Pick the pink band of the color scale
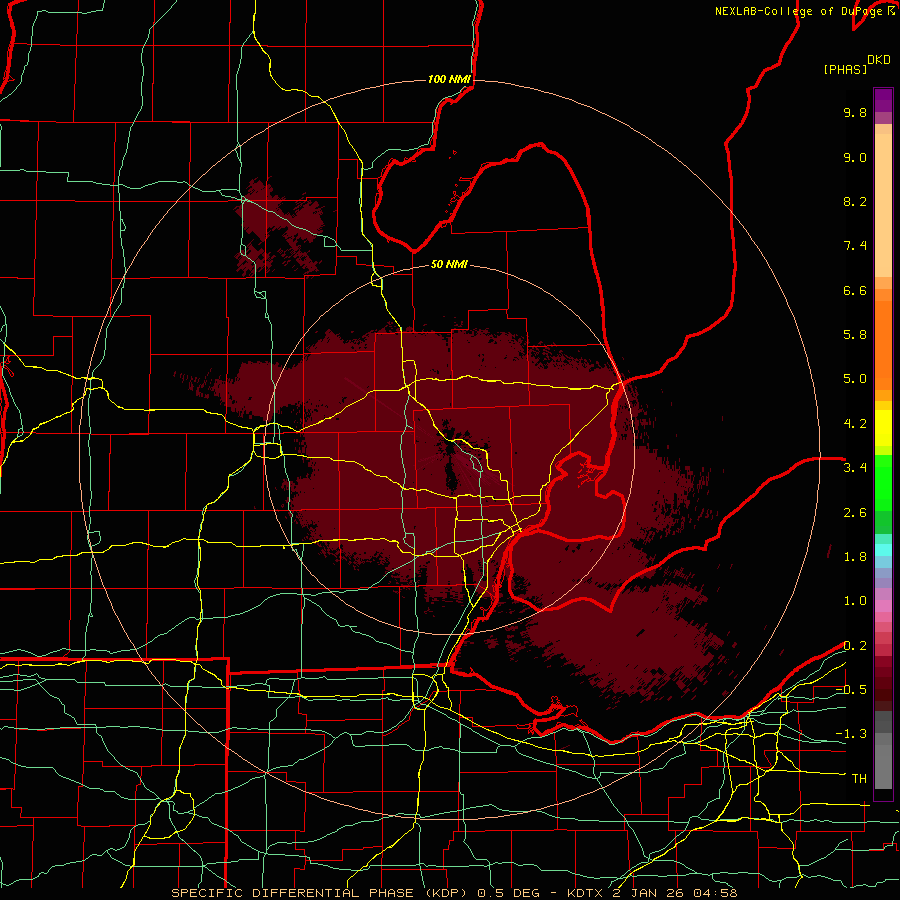This screenshot has width=900, height=900. click(883, 606)
